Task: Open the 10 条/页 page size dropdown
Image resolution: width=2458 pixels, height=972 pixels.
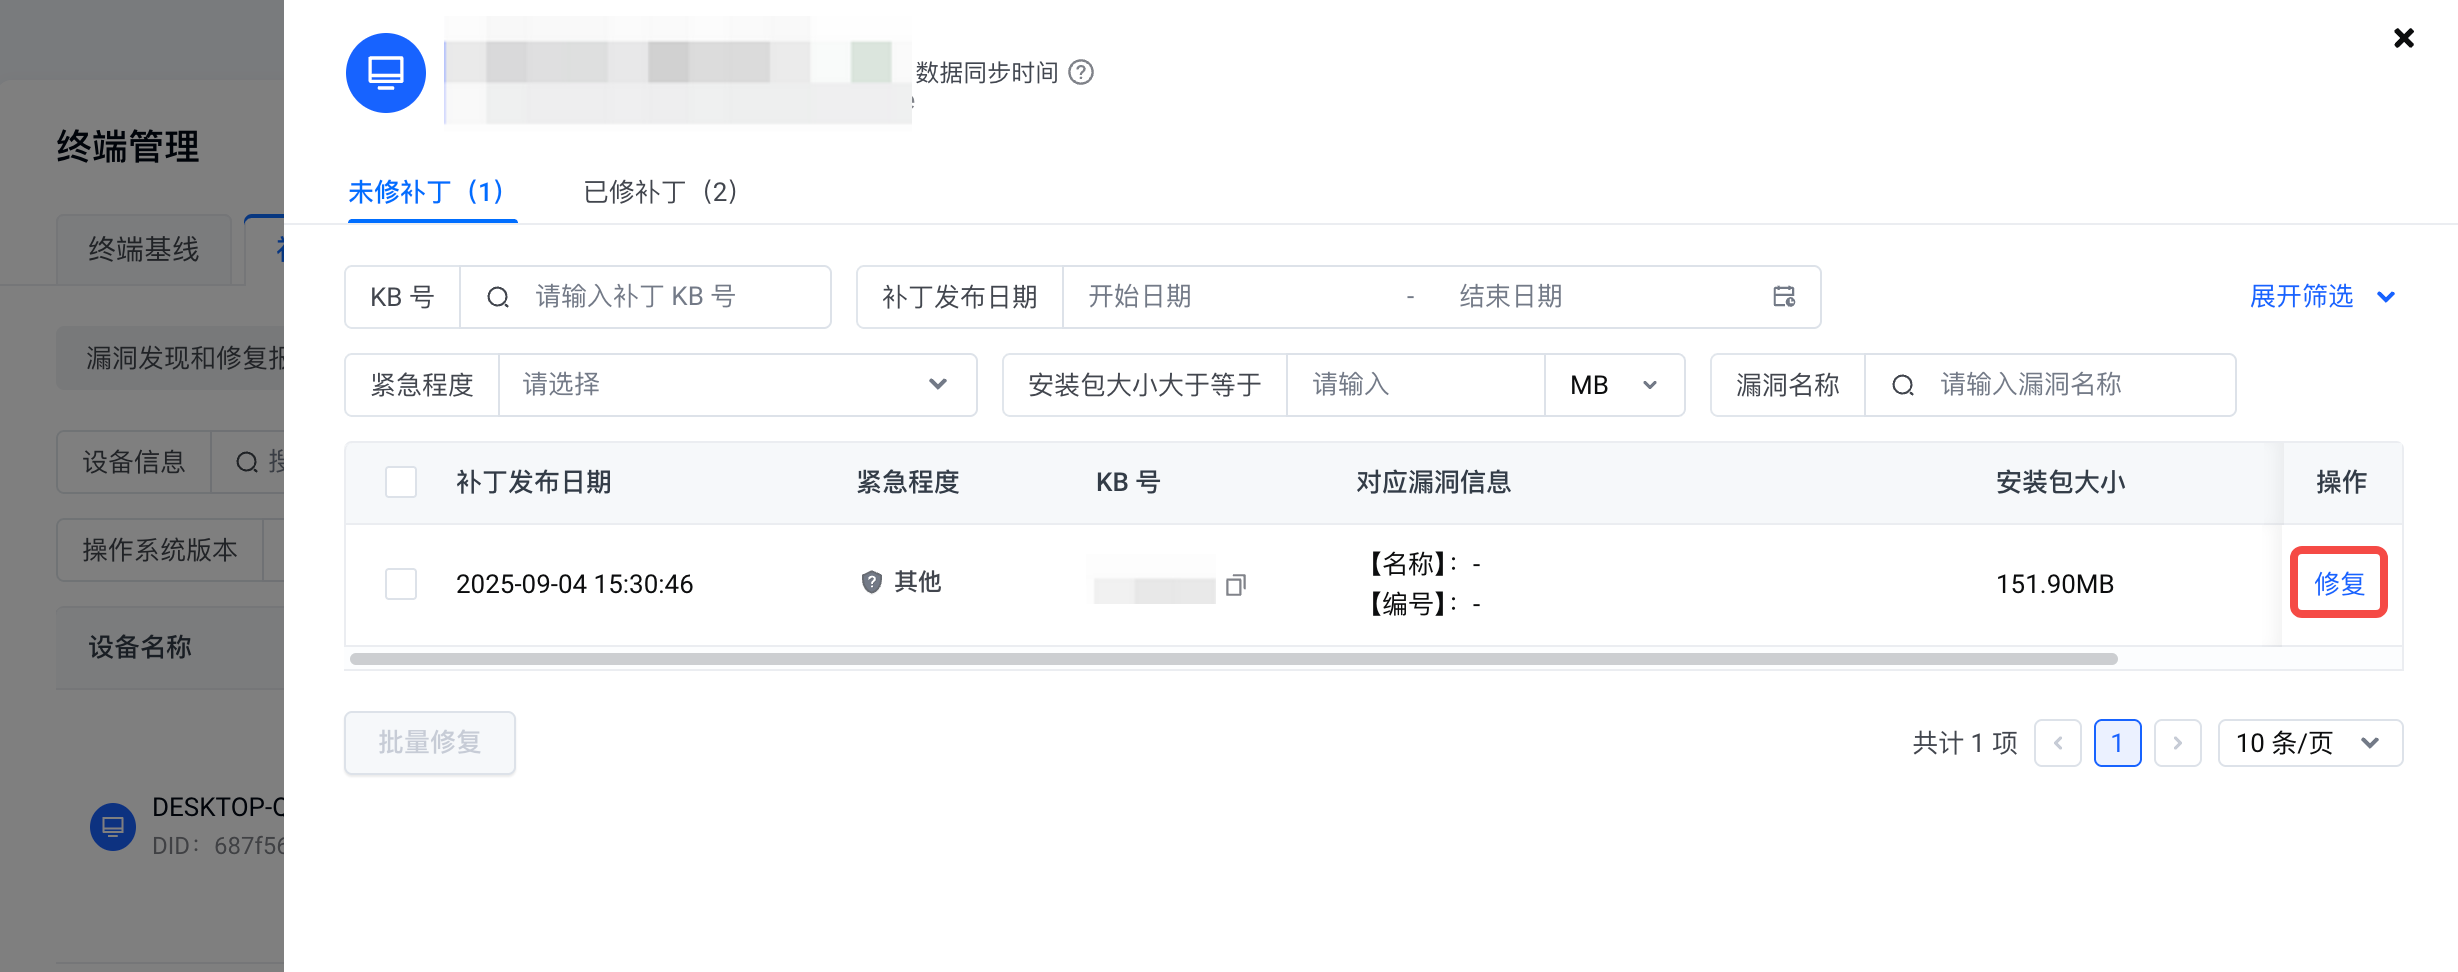Action: point(2310,742)
